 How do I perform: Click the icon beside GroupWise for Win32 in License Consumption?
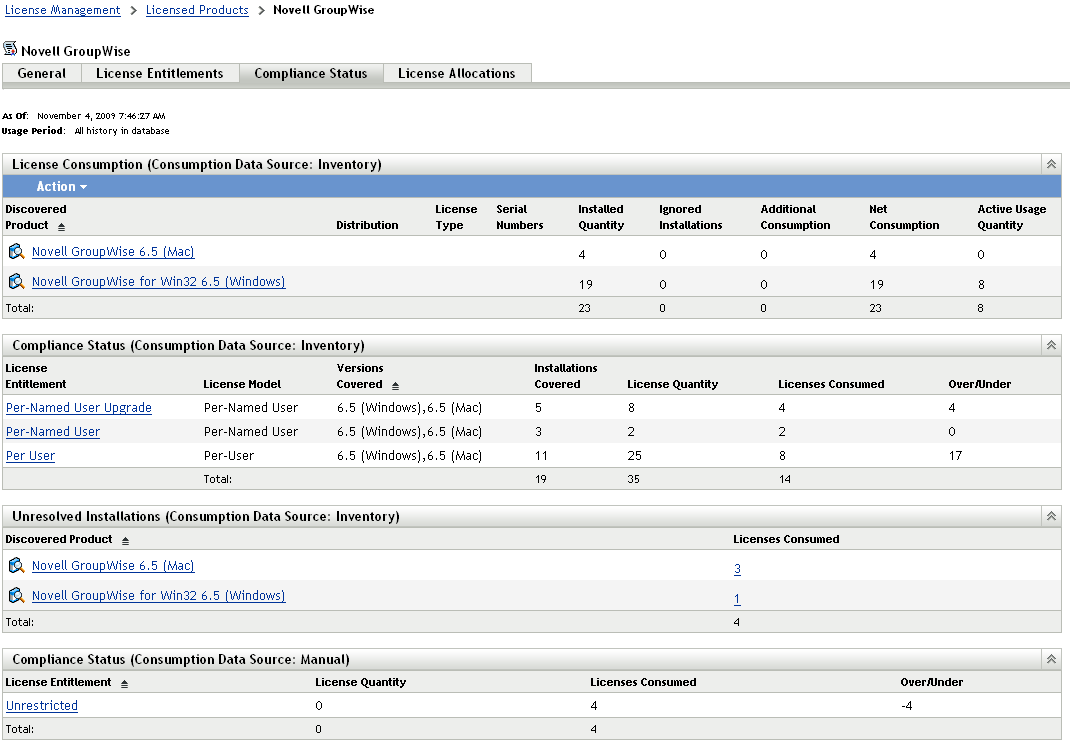16,281
